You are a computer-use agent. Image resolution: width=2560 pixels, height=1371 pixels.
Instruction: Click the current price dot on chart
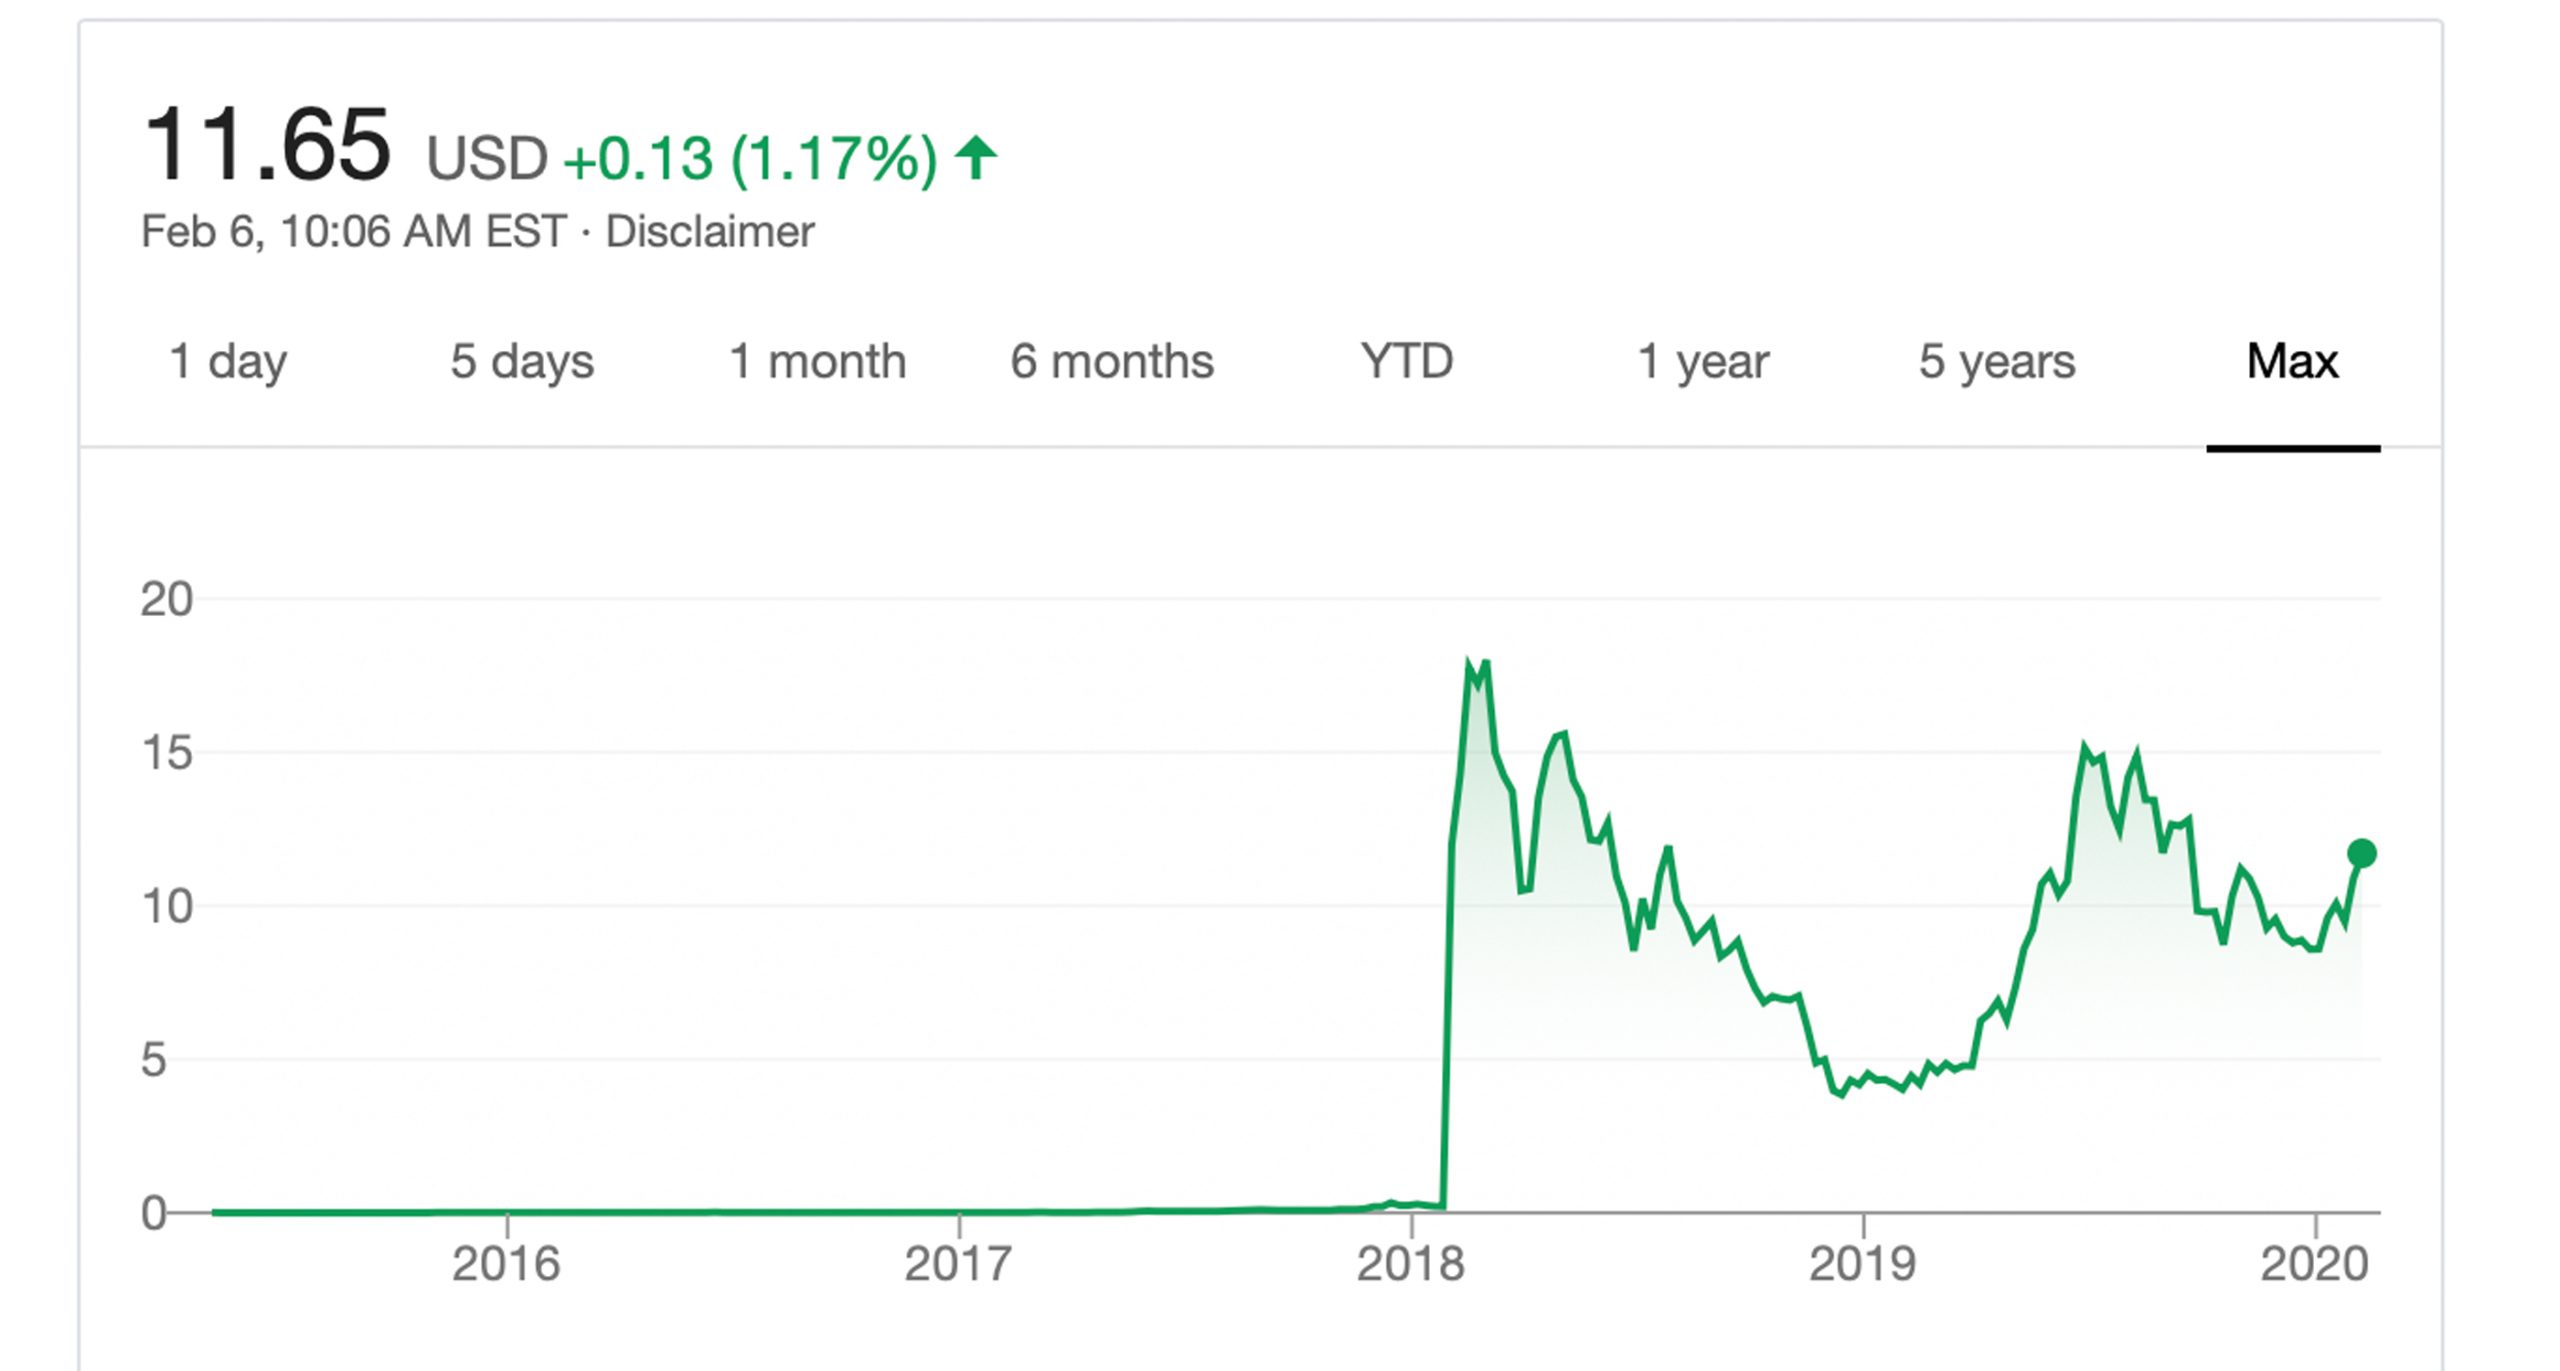click(x=2362, y=853)
